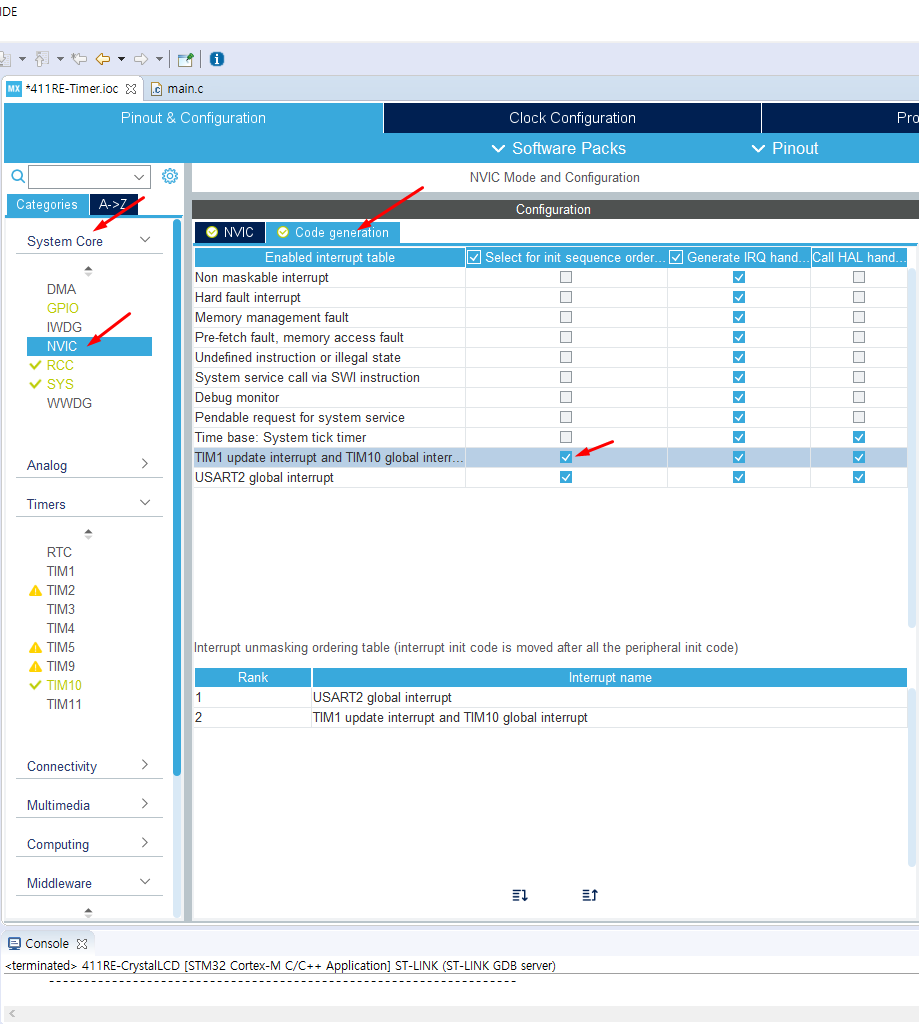Screen dimensions: 919x1024
Task: Select TIM10 in the Timers list
Action: tap(64, 685)
